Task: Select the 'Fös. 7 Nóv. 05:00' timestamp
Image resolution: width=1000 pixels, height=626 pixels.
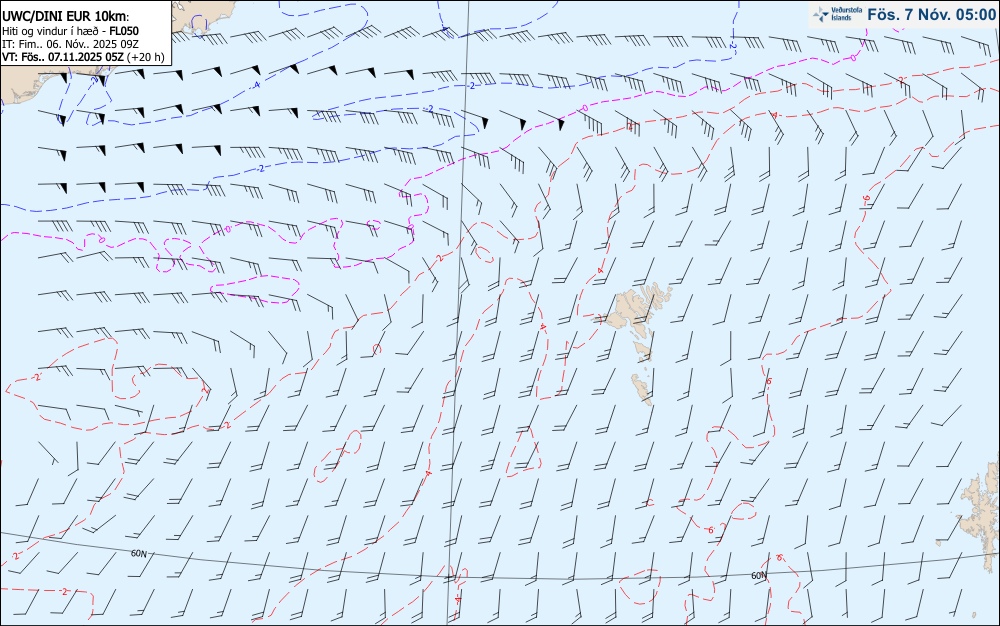Action: [x=931, y=15]
